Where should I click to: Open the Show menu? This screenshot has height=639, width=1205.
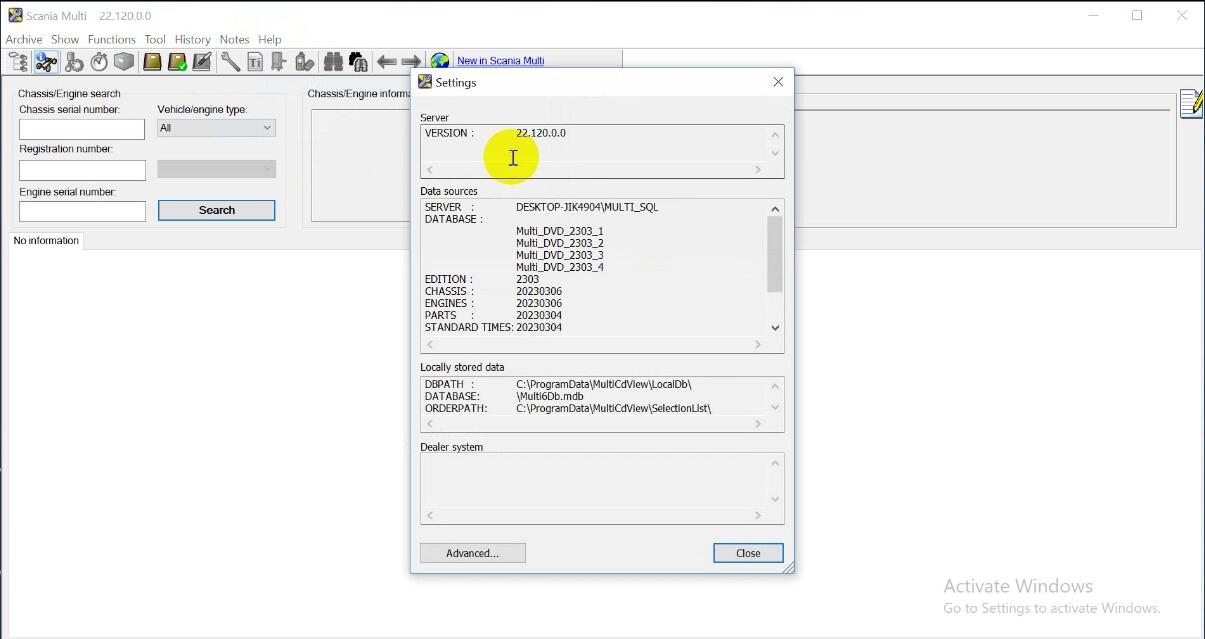pos(65,40)
